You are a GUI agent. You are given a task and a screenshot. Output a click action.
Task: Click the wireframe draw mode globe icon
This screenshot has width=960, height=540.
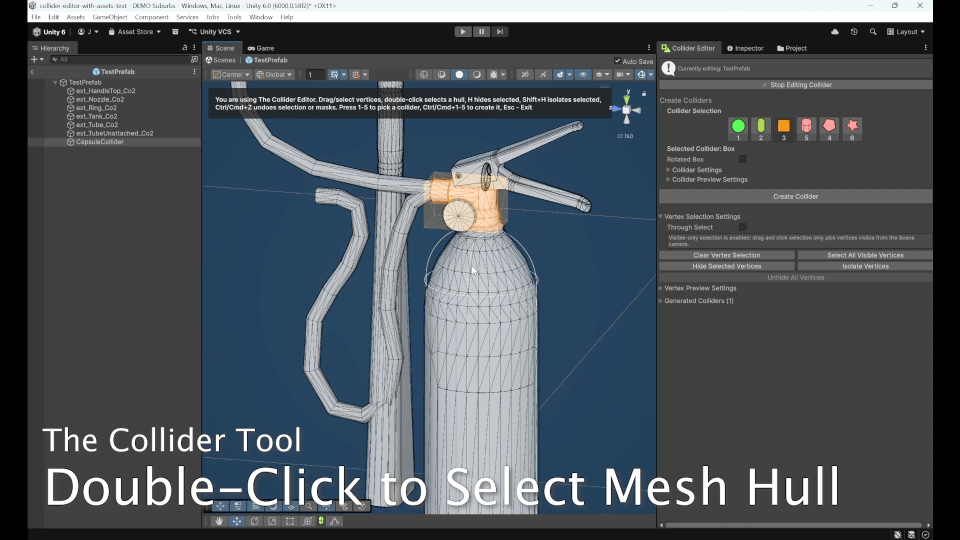(424, 75)
